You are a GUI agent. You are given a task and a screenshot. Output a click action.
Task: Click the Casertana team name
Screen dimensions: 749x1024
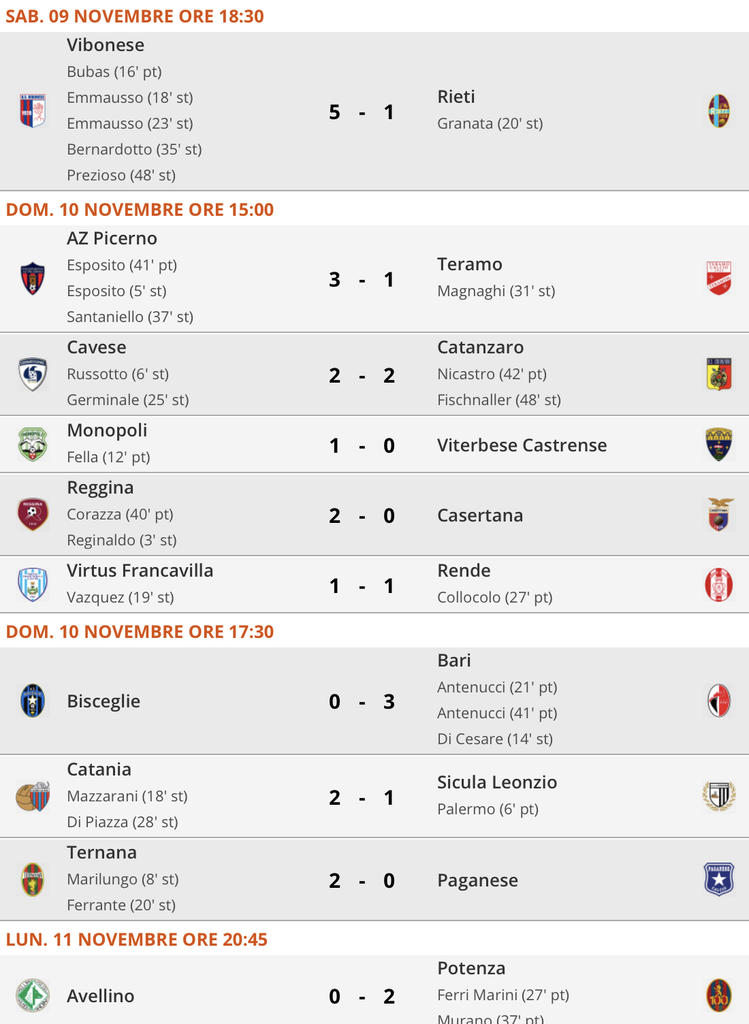coord(480,515)
